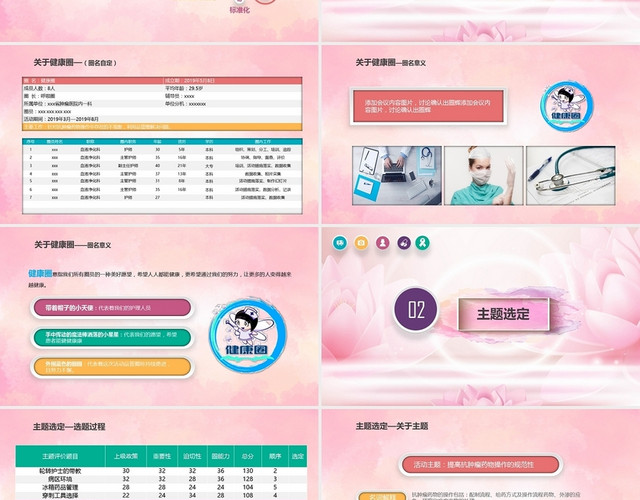This screenshot has height=500, width=640.
Task: Click the green 手中挥动的魔法棒 pill
Action: click(x=112, y=338)
